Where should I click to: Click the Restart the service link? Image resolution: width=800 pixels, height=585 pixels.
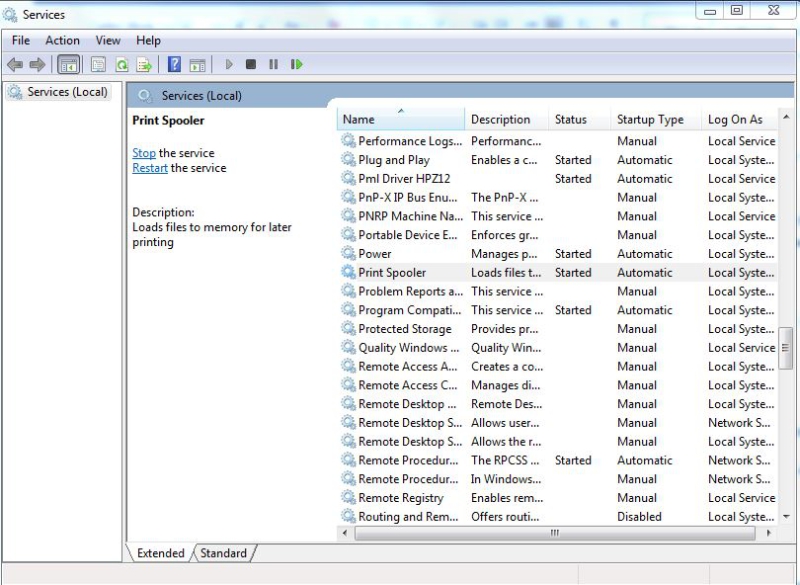click(150, 168)
